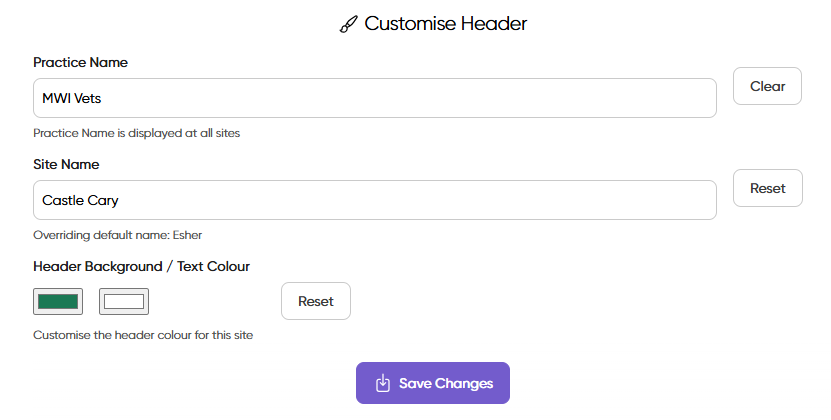Reset the Site Name to default
This screenshot has height=420, width=831.
(x=767, y=188)
